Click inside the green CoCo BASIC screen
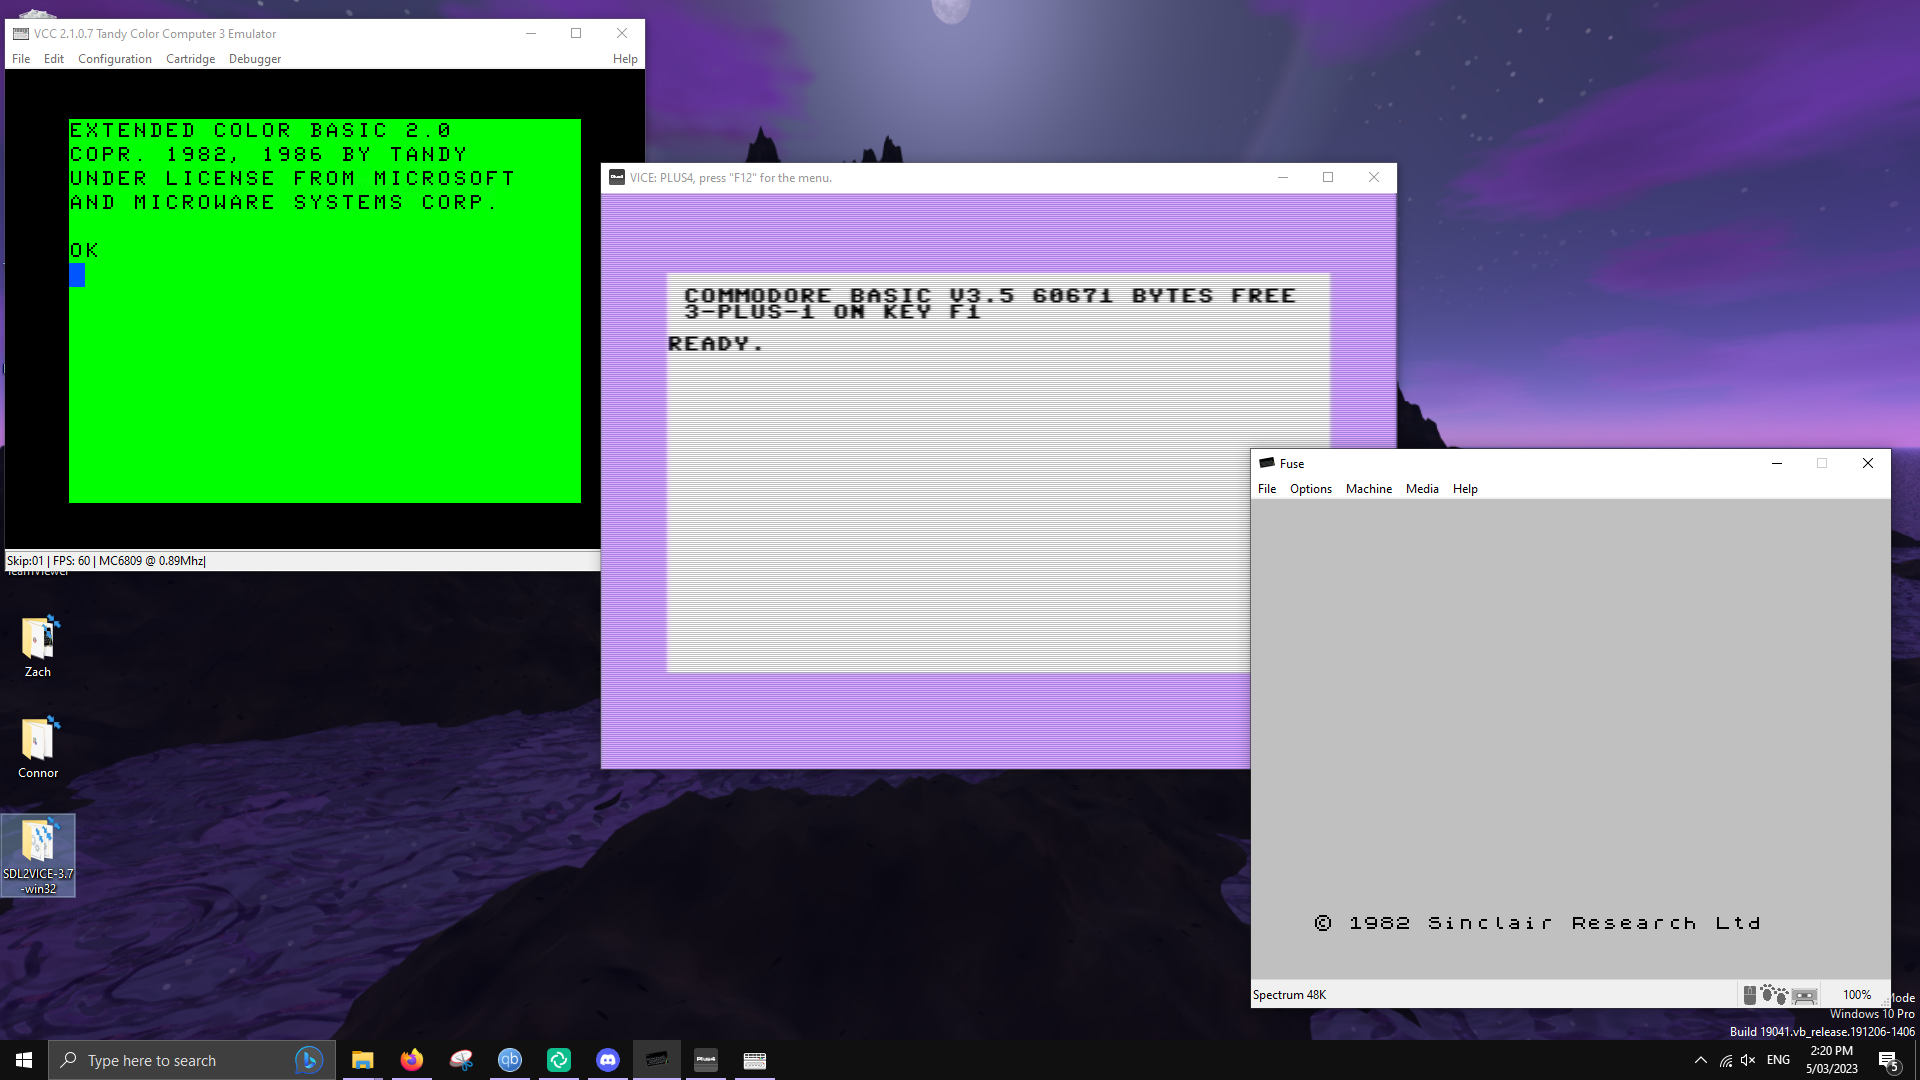The width and height of the screenshot is (1920, 1080). 325,311
